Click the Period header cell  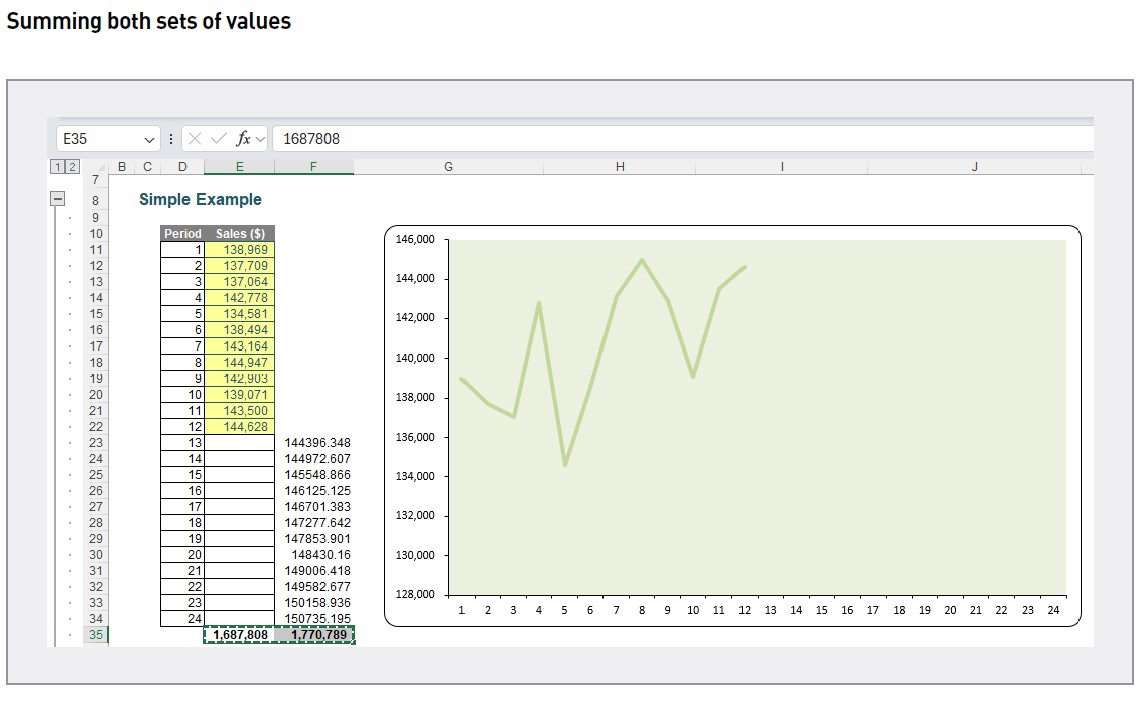point(183,233)
